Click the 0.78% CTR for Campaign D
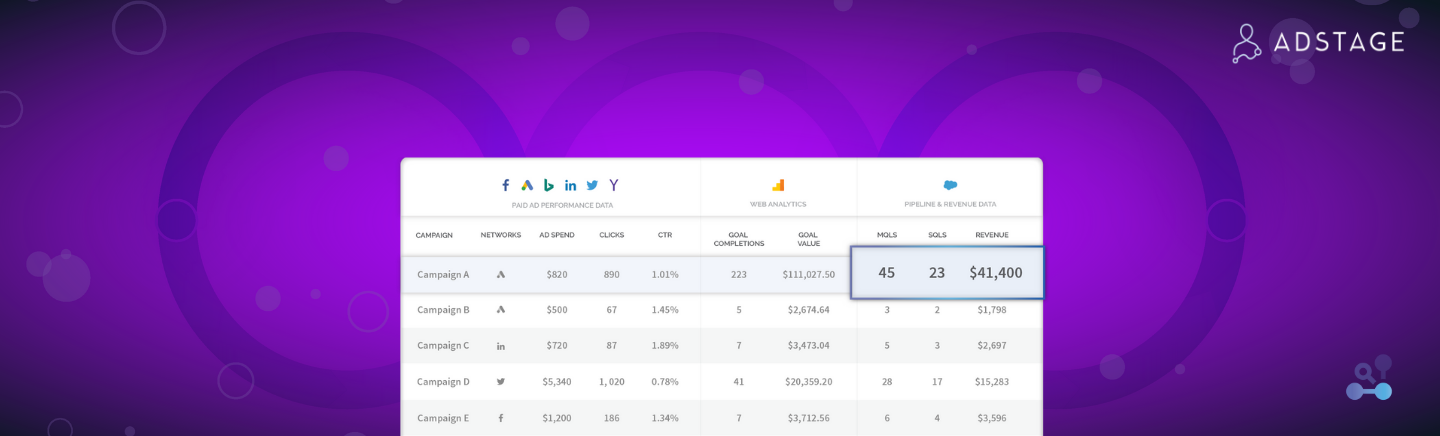Screen dimensions: 1440x436 coord(665,382)
